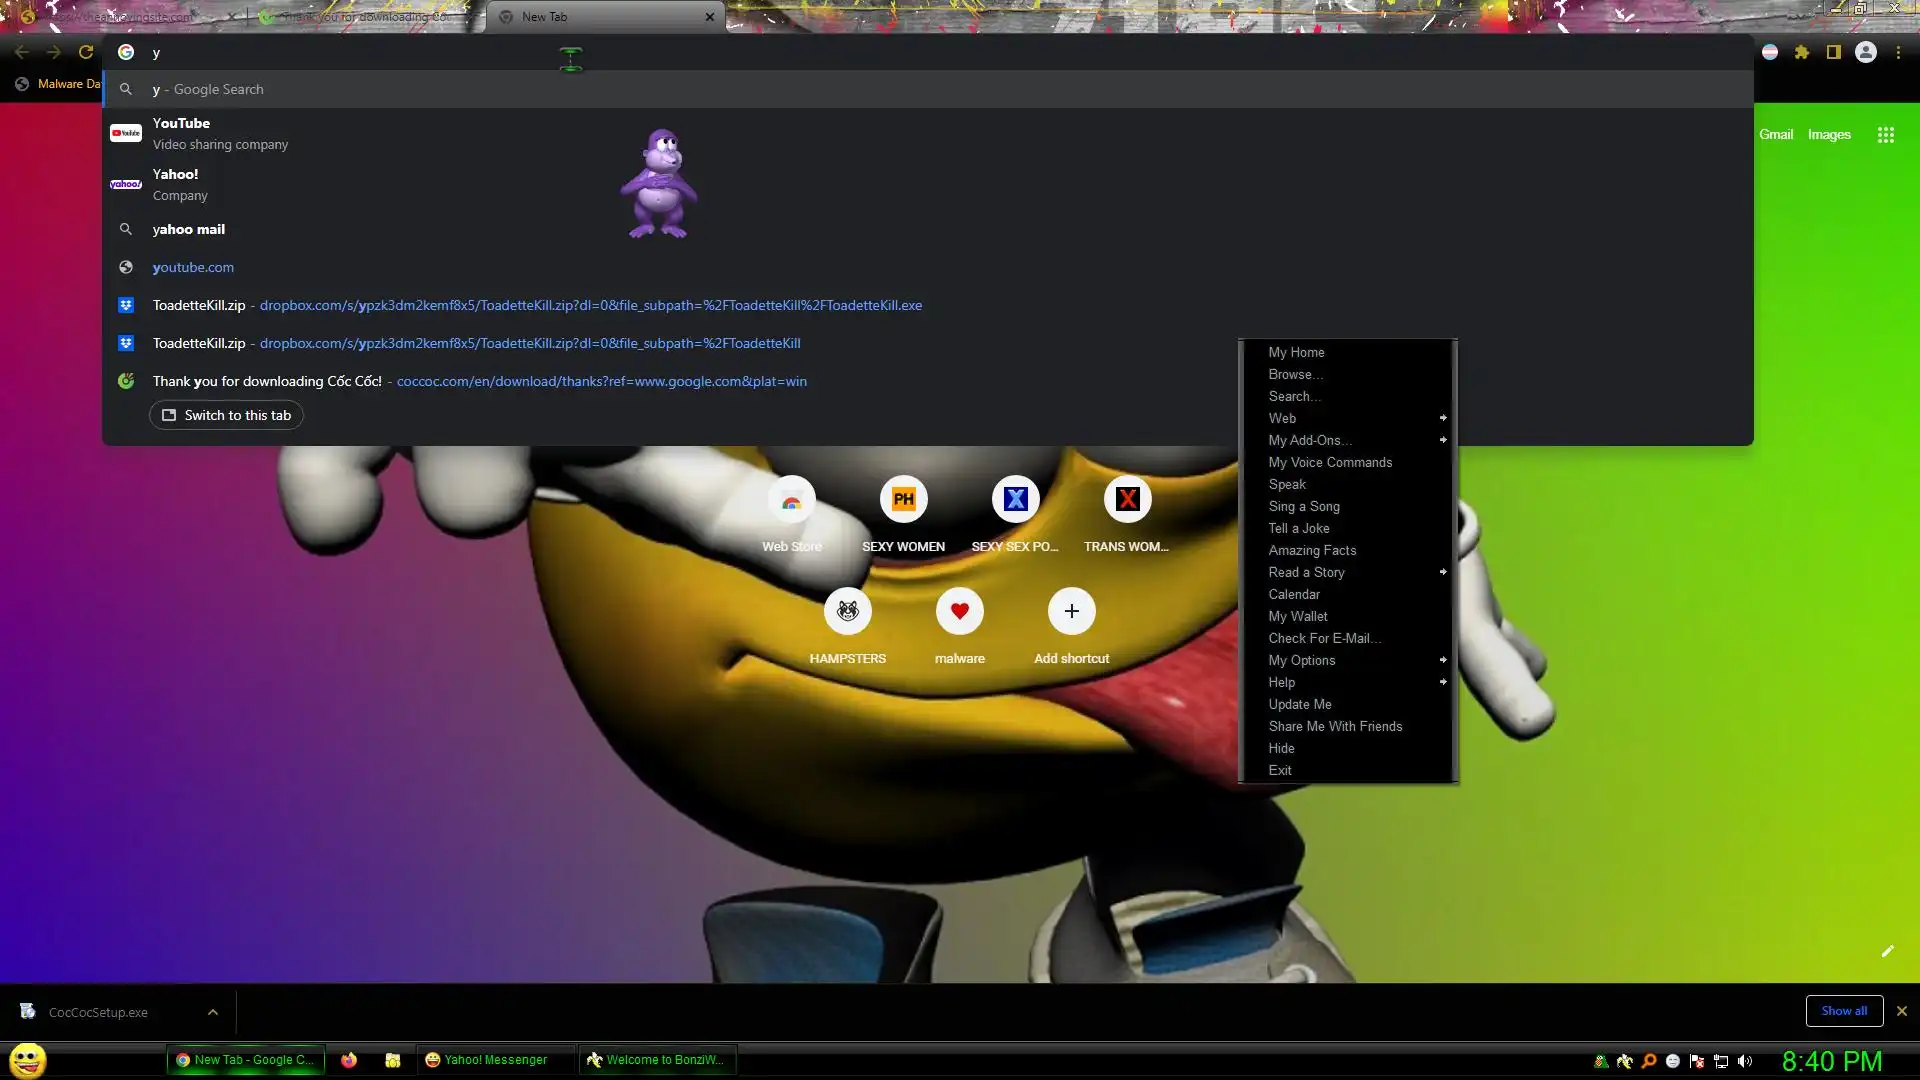Click the HAMPSTERS shortcut icon
Viewport: 1920px width, 1080px height.
coord(848,611)
